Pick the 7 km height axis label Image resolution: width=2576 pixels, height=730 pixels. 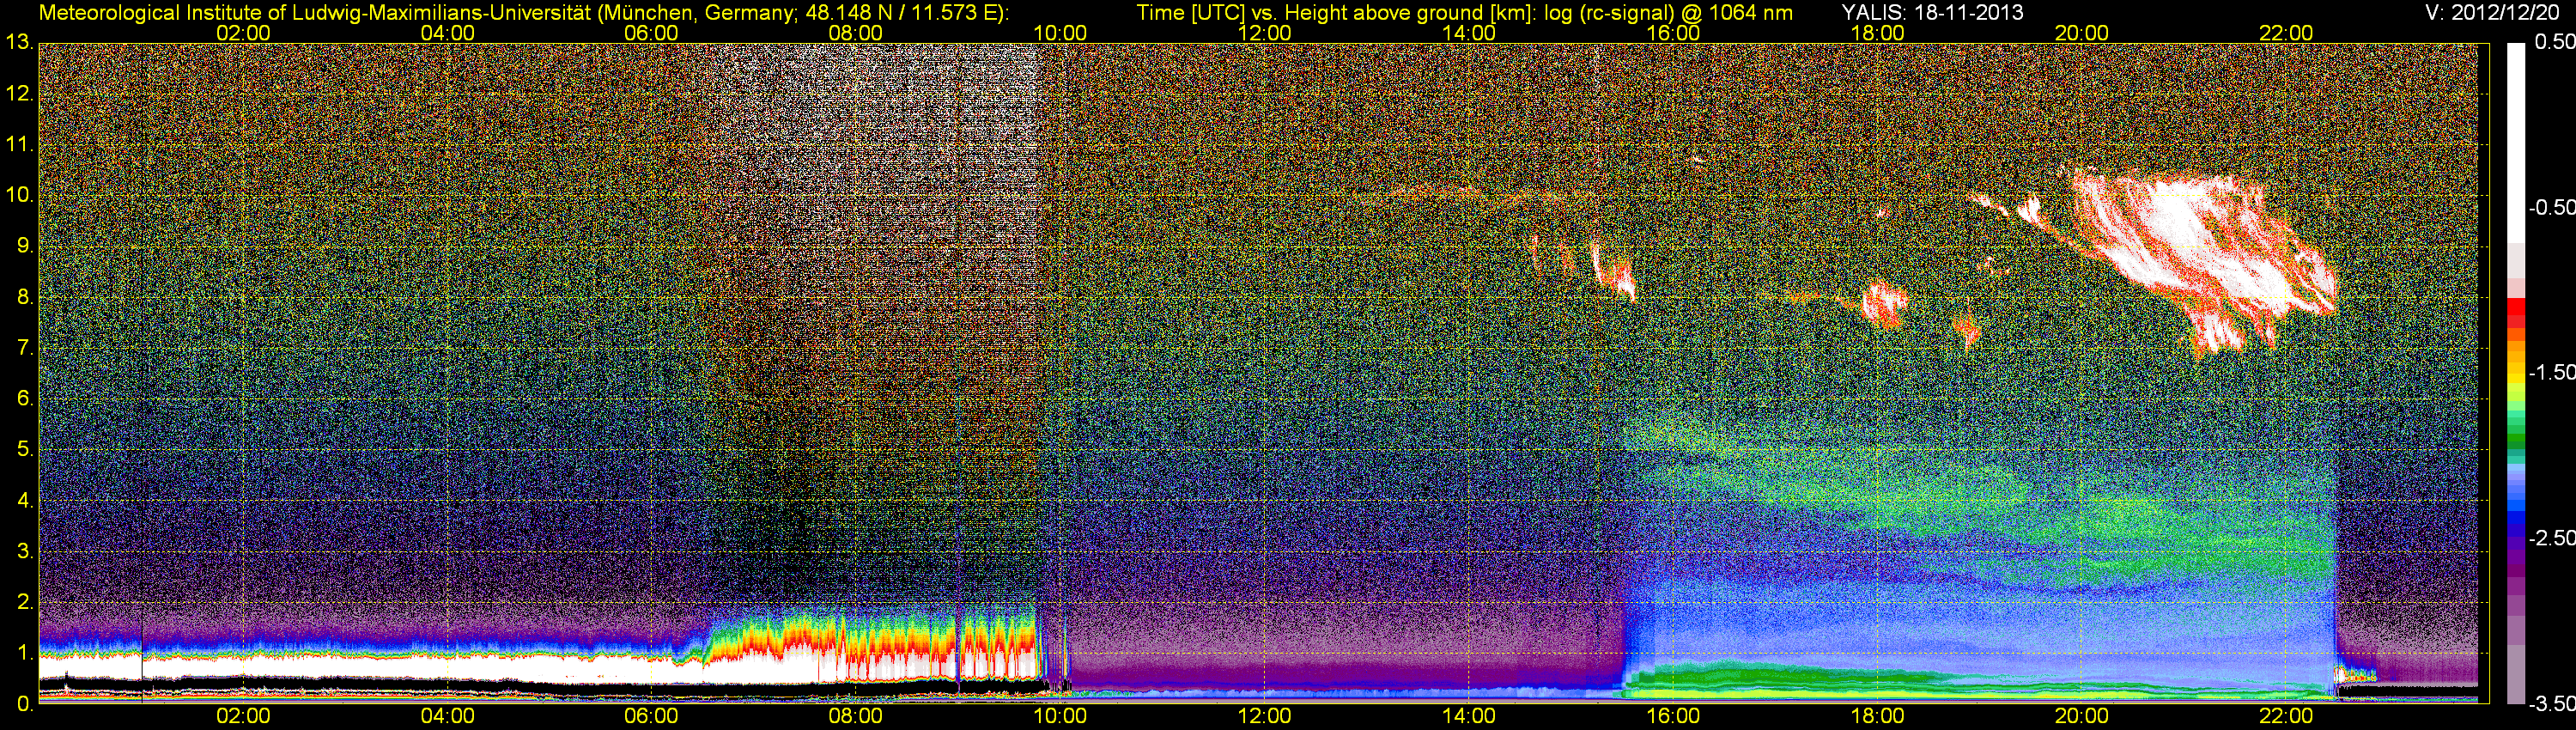click(24, 348)
